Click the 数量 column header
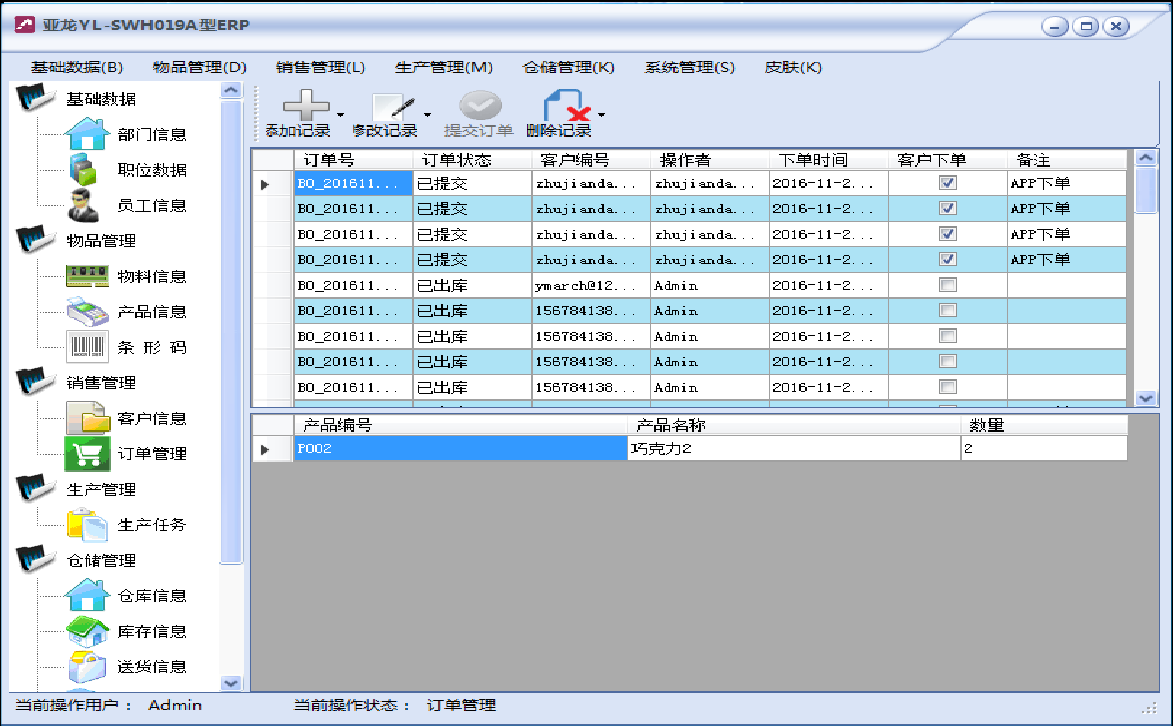This screenshot has height=726, width=1173. [1044, 425]
